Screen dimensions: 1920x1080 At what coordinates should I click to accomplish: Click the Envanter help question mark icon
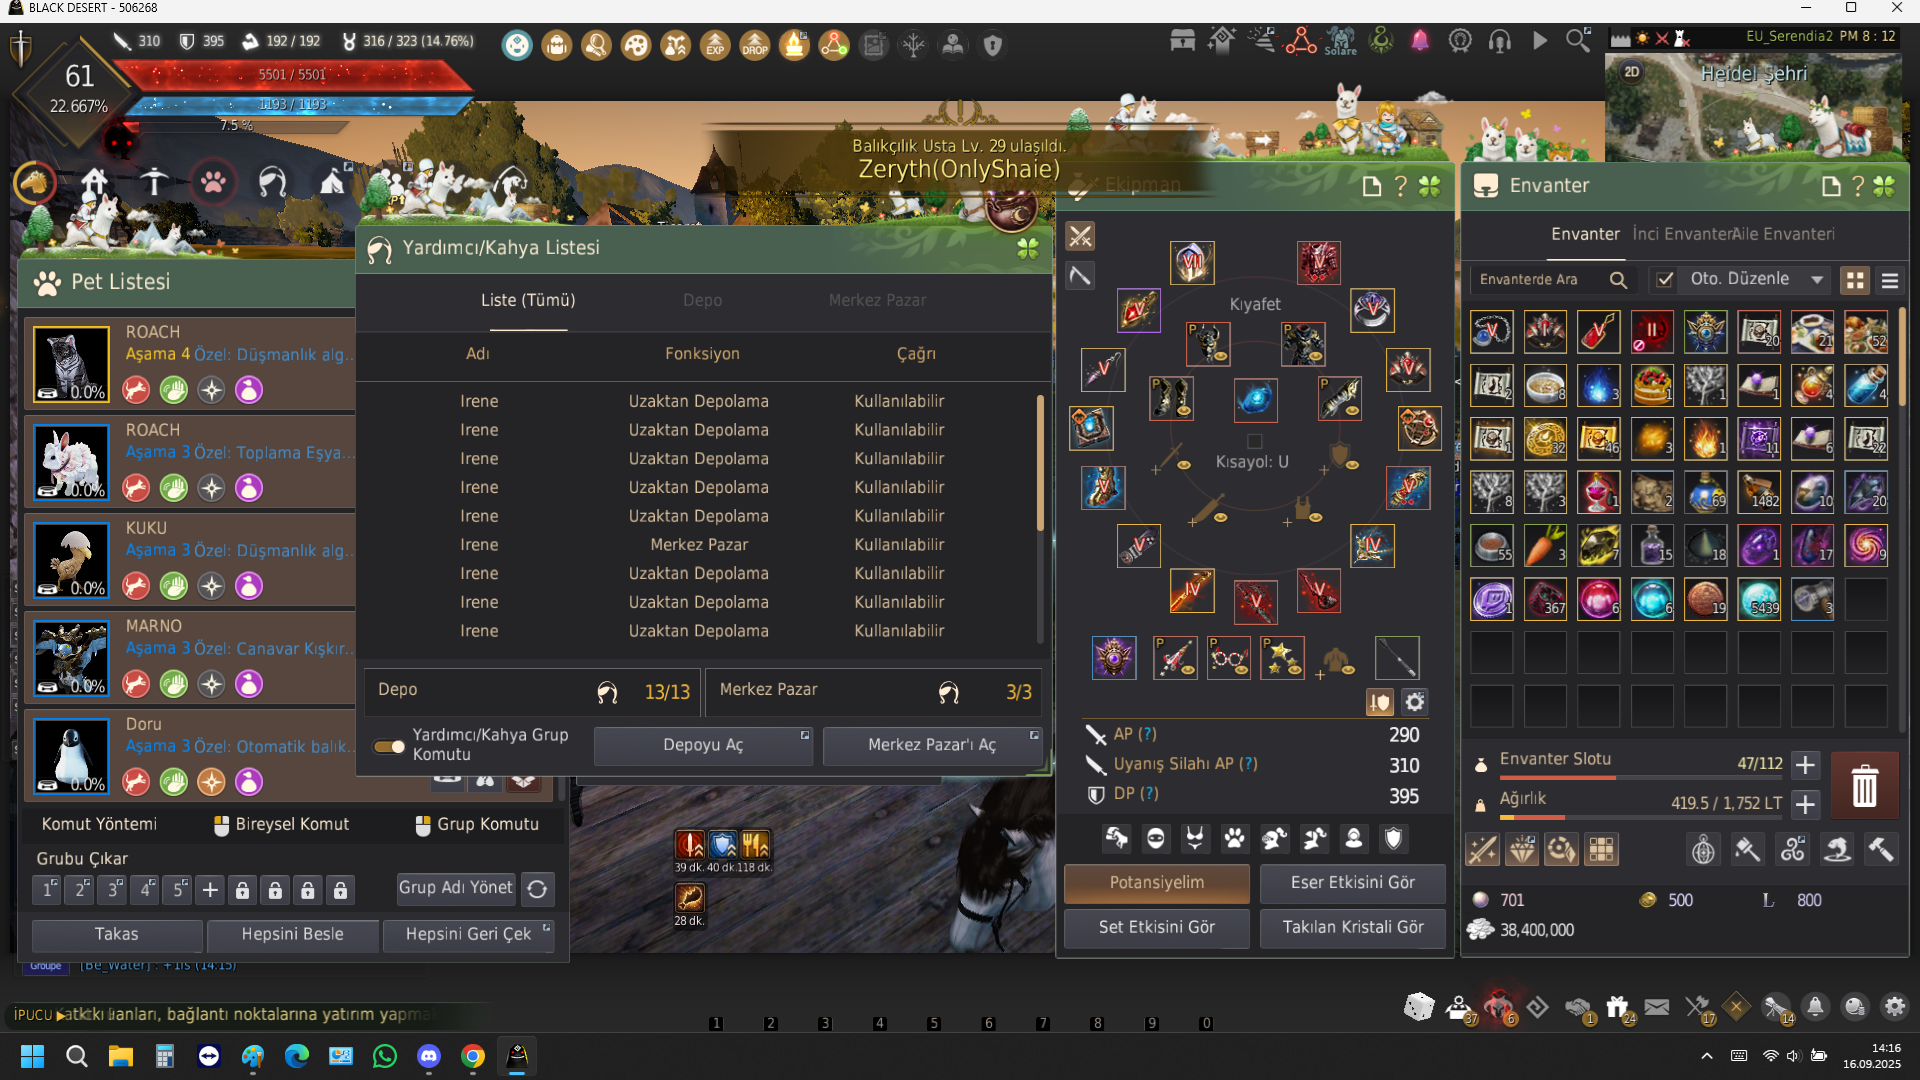[x=1858, y=186]
